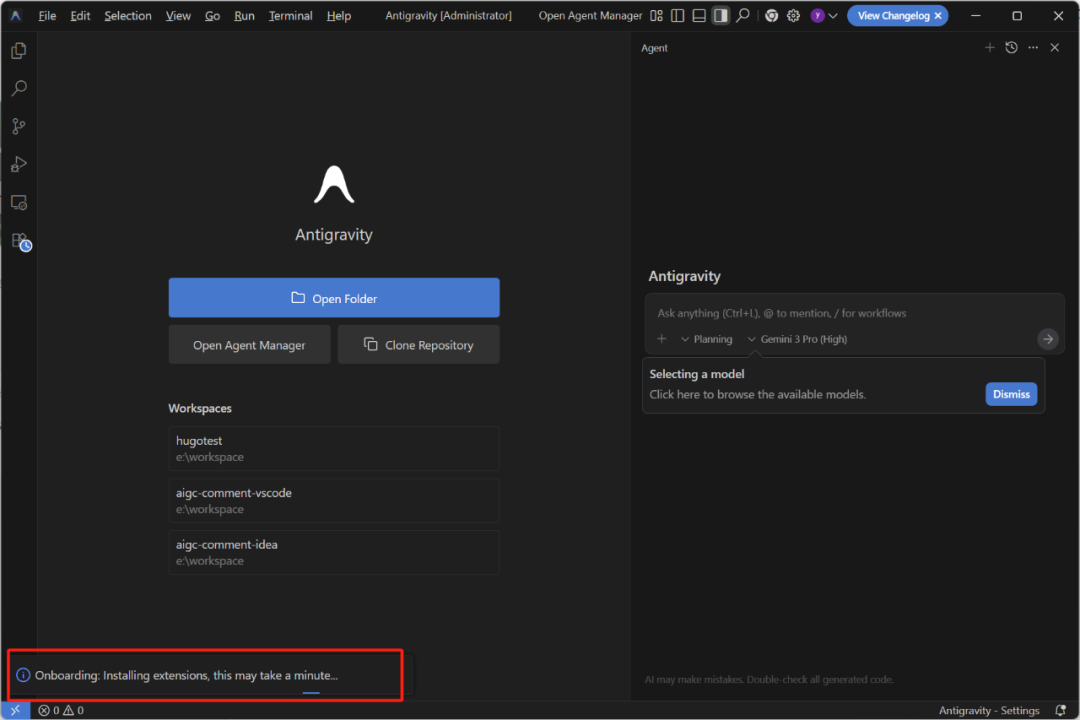This screenshot has width=1080, height=720.
Task: Open the Go menu
Action: point(212,15)
